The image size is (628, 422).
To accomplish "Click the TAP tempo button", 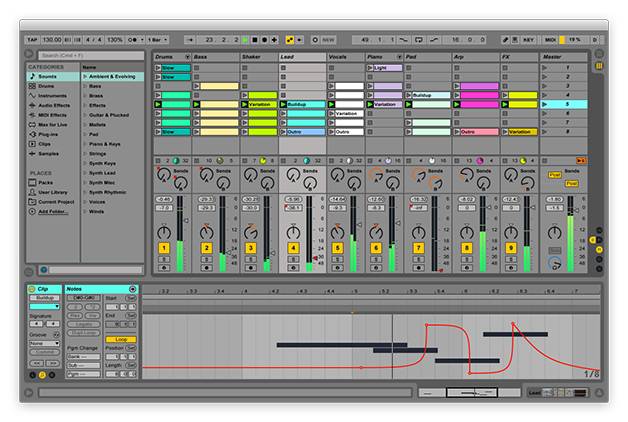I will click(31, 39).
